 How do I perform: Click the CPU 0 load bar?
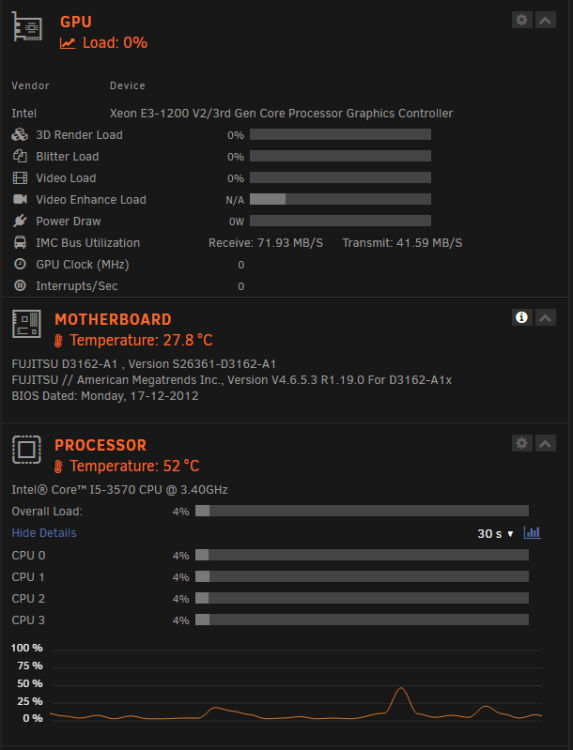click(x=362, y=555)
